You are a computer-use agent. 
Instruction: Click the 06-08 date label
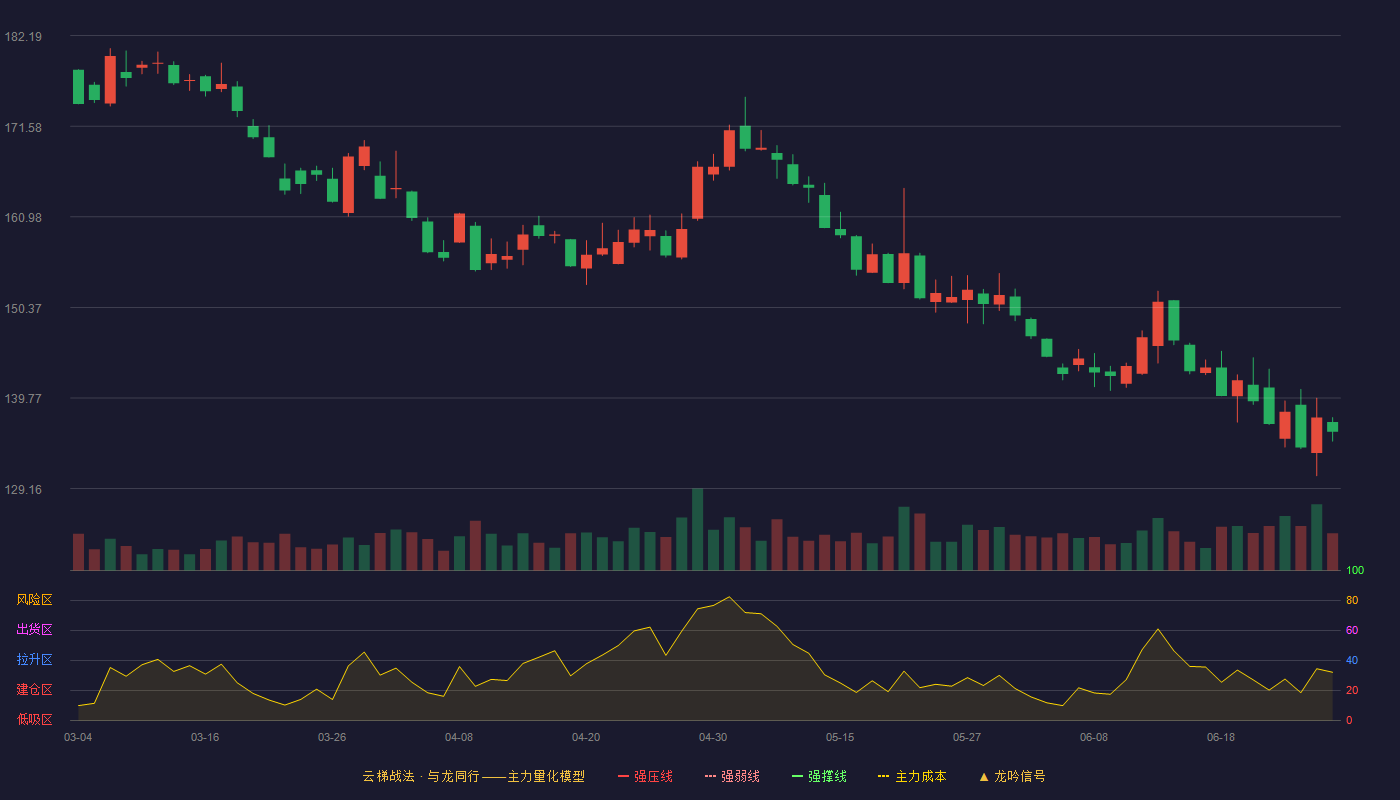(1094, 737)
